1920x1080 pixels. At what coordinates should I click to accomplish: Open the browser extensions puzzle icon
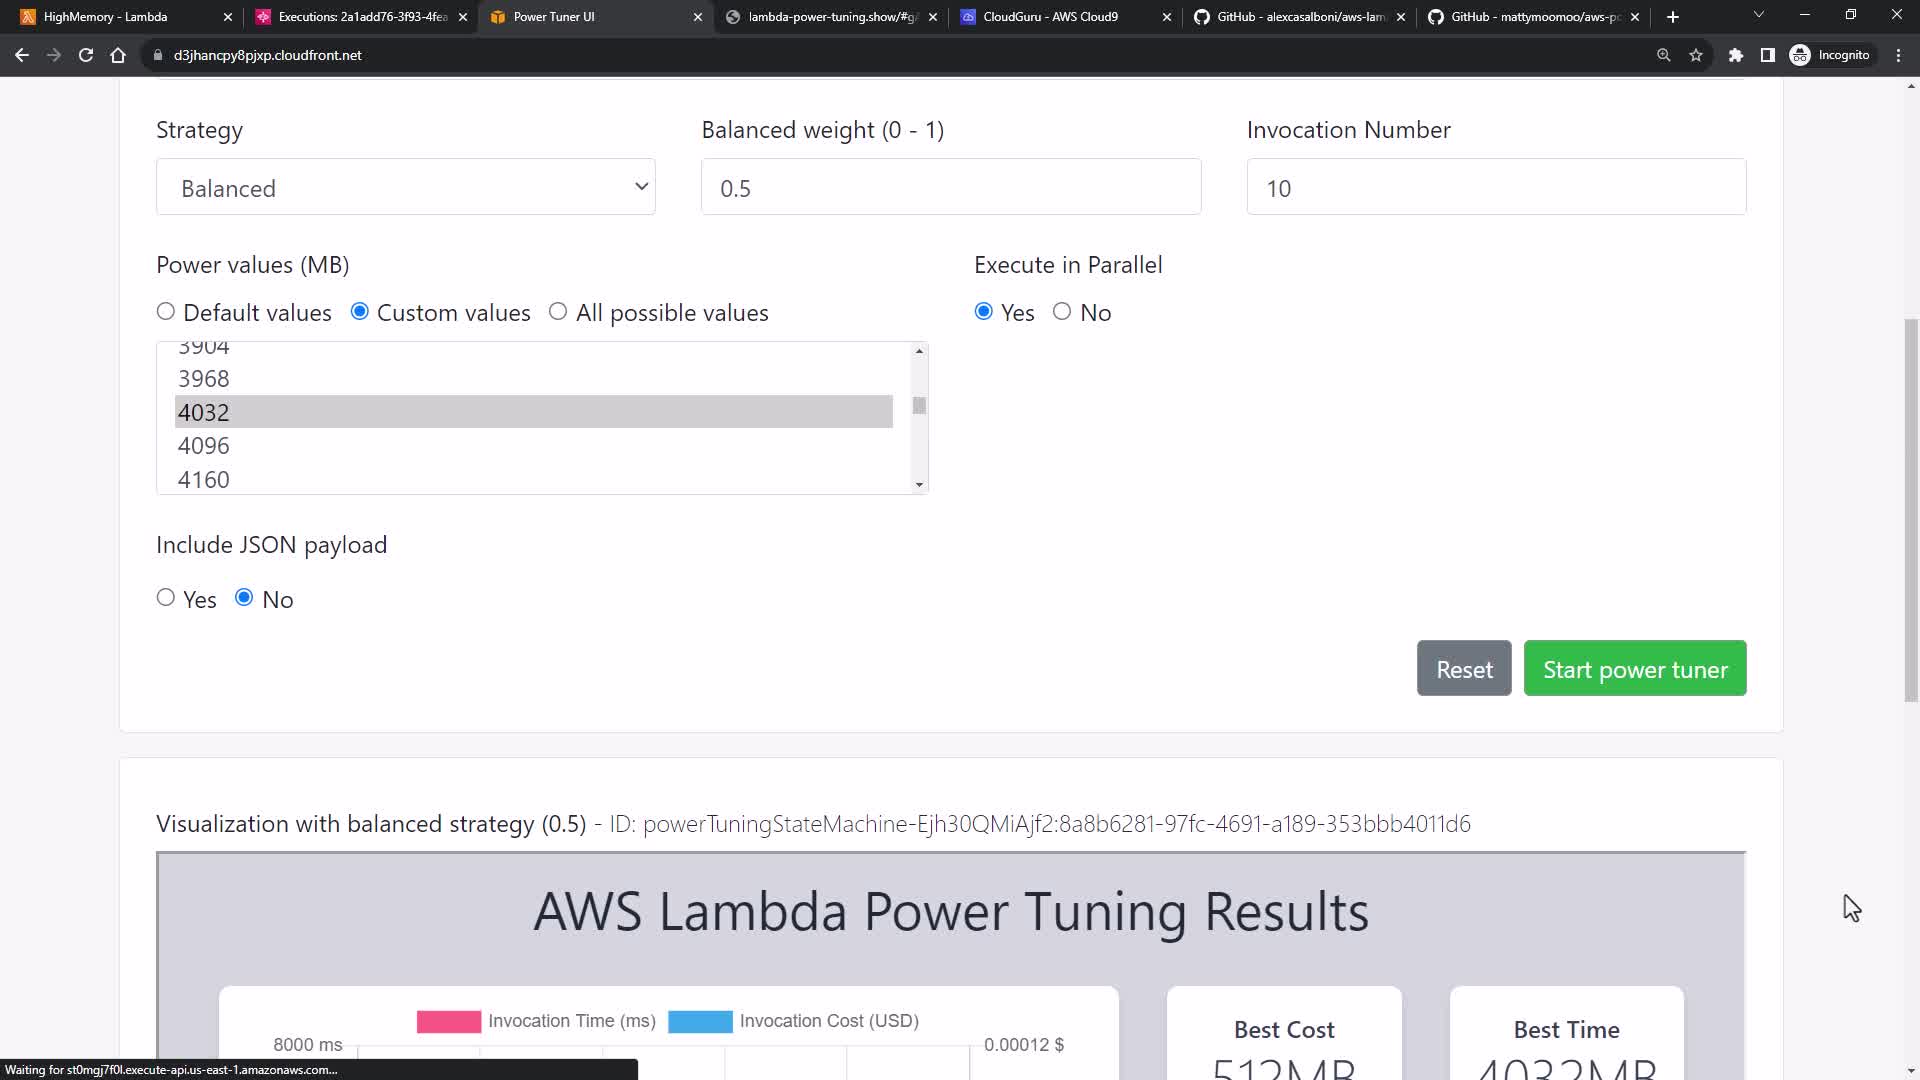tap(1736, 55)
